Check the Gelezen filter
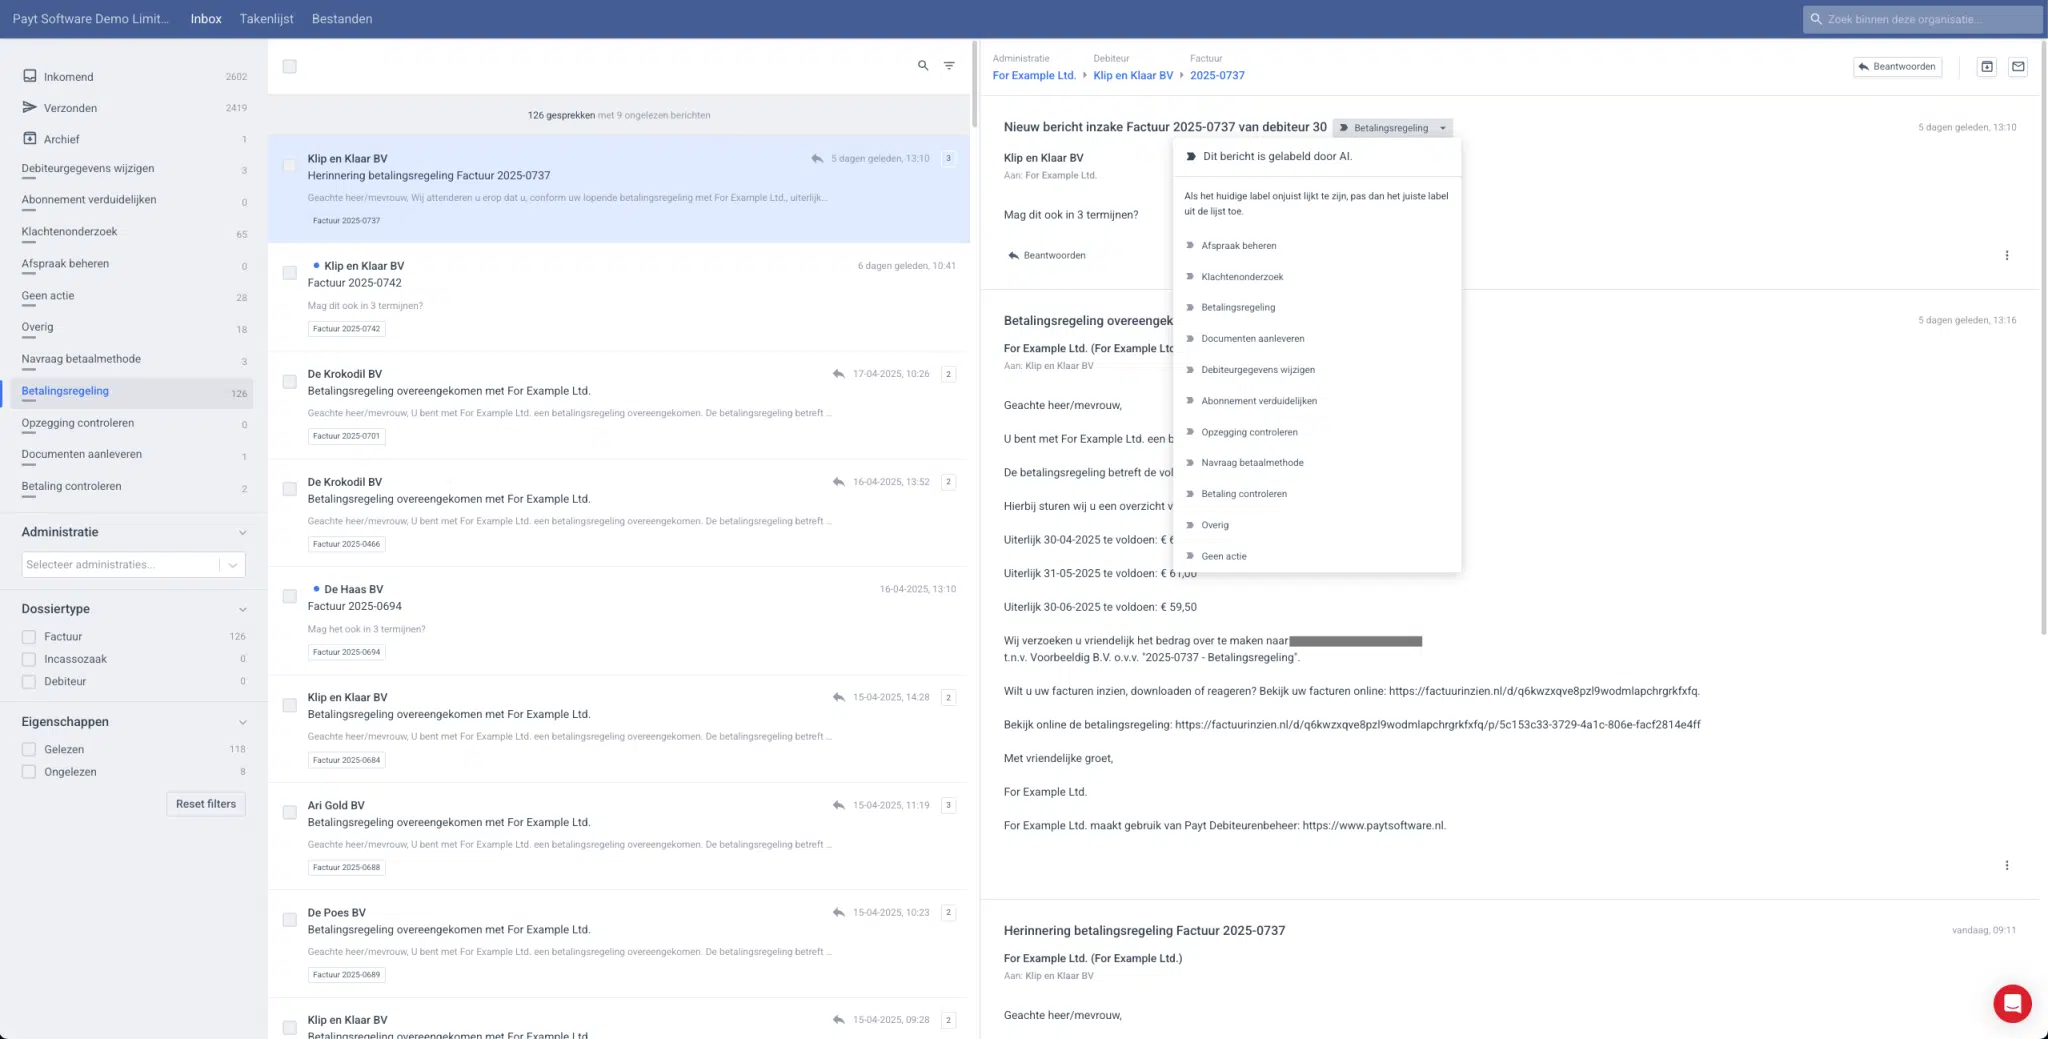The width and height of the screenshot is (2048, 1039). coord(29,749)
